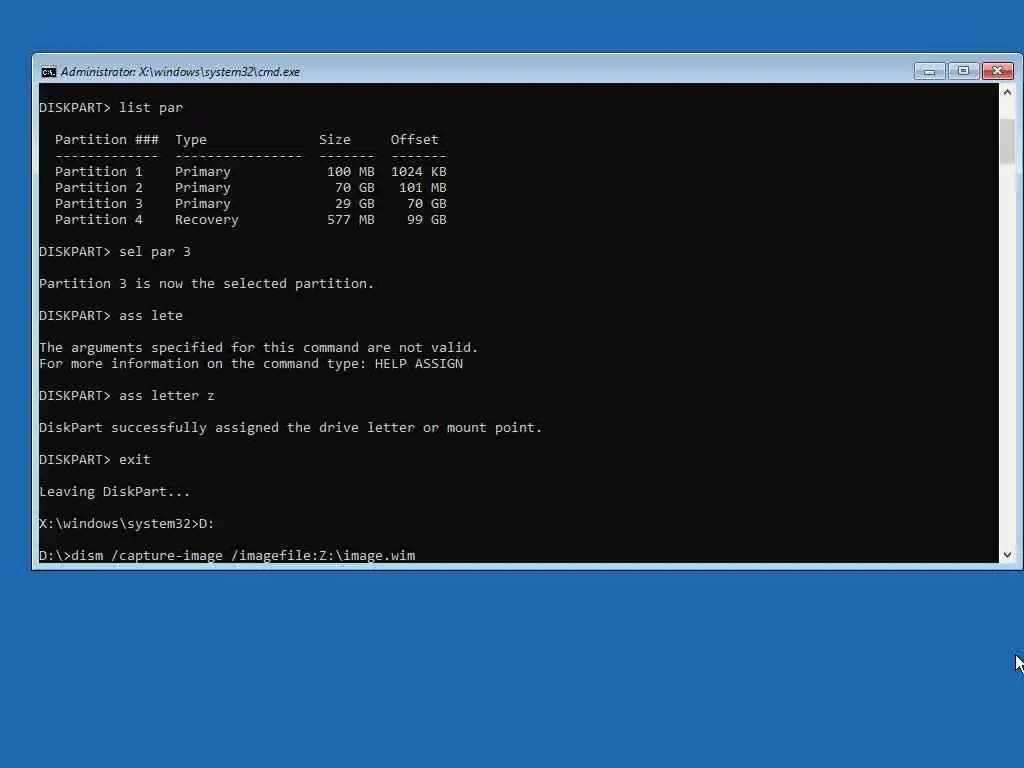Image resolution: width=1024 pixels, height=768 pixels.
Task: Click 'DiskPart successfully assigned the drive letter' message
Action: [291, 427]
